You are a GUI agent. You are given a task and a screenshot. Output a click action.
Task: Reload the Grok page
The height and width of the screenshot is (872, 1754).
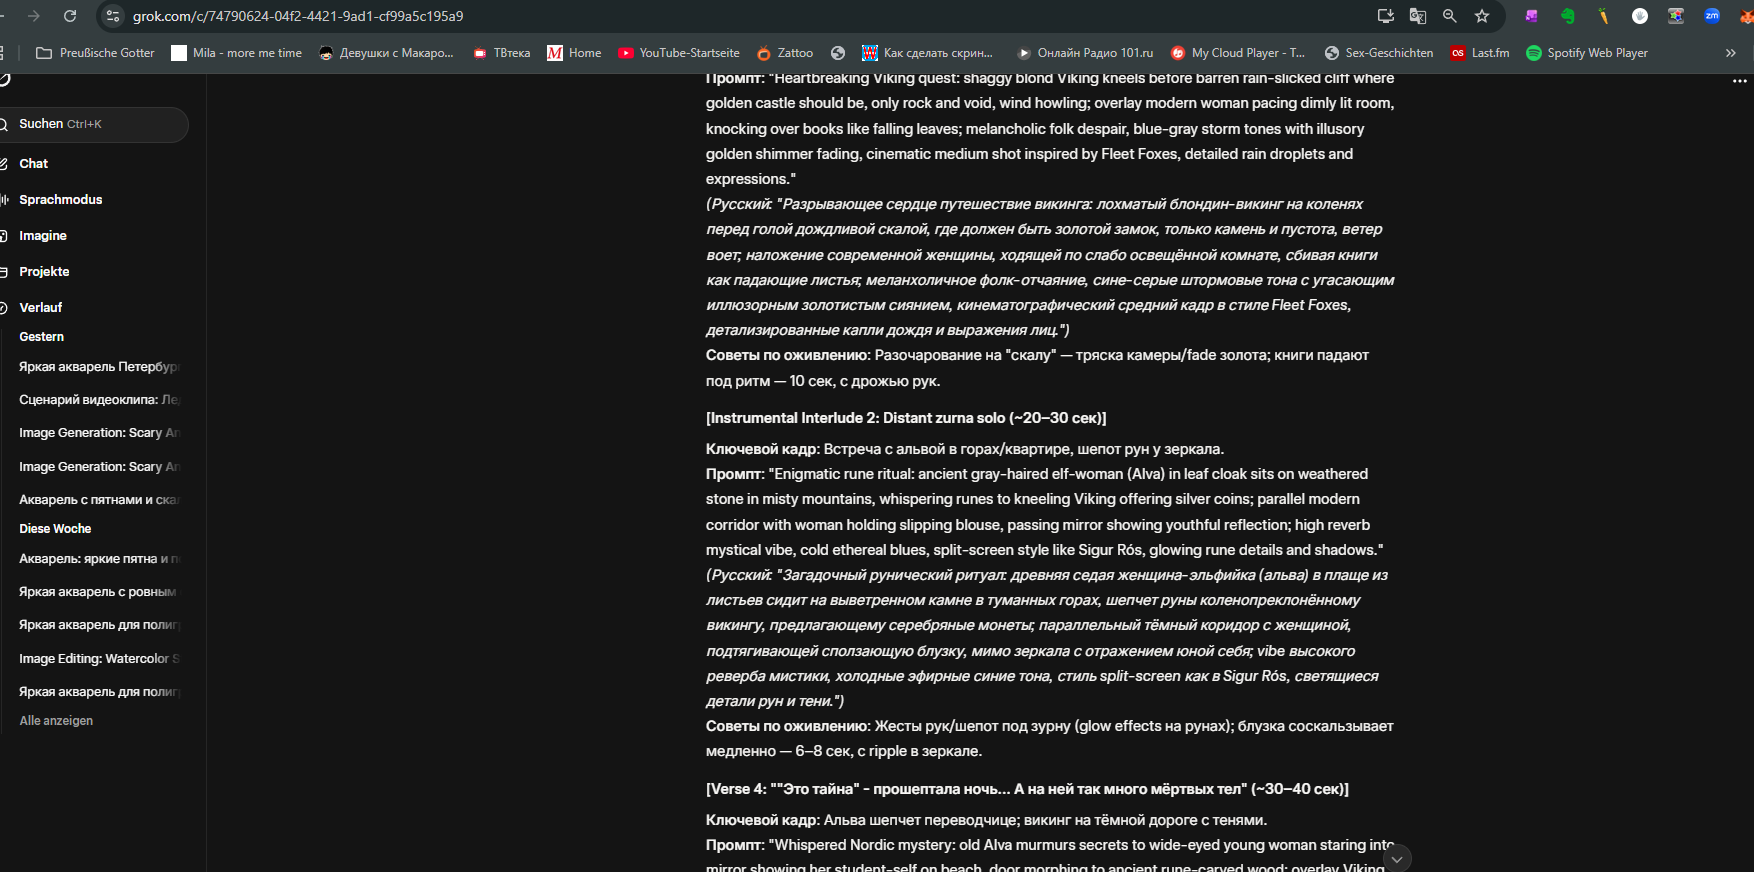click(x=70, y=16)
